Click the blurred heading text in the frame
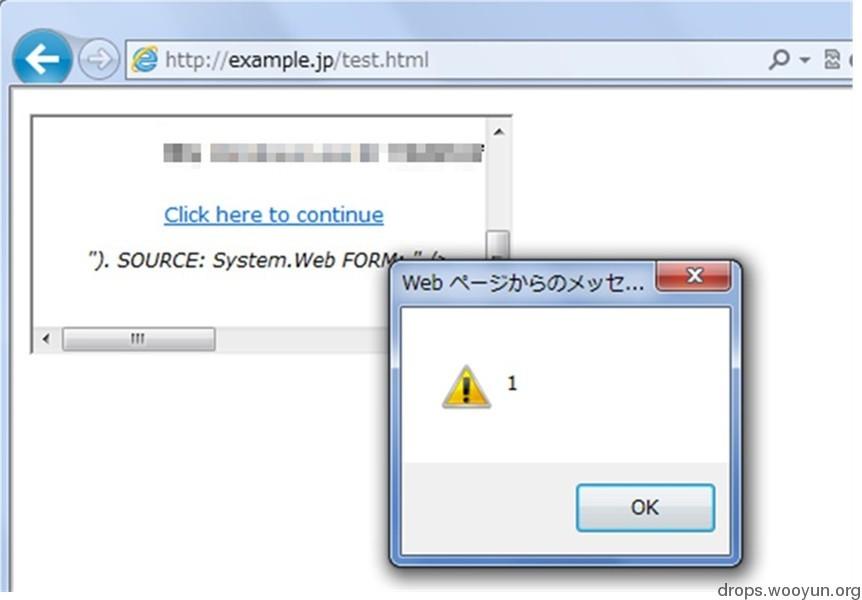862x600 pixels. click(324, 152)
